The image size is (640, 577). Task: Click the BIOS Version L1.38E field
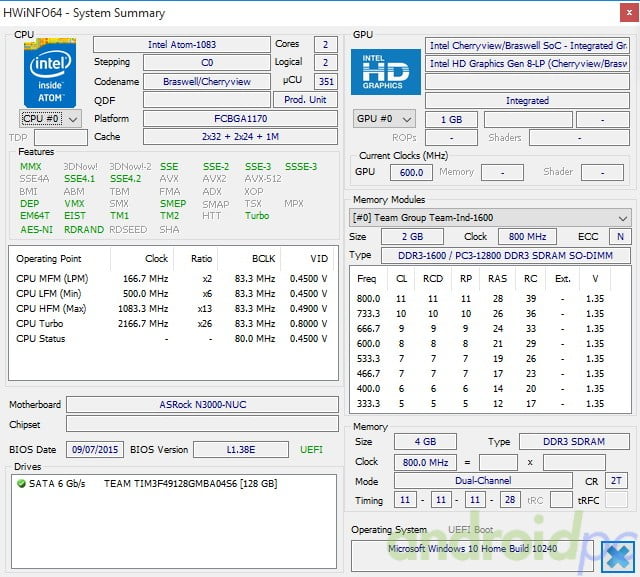click(241, 450)
